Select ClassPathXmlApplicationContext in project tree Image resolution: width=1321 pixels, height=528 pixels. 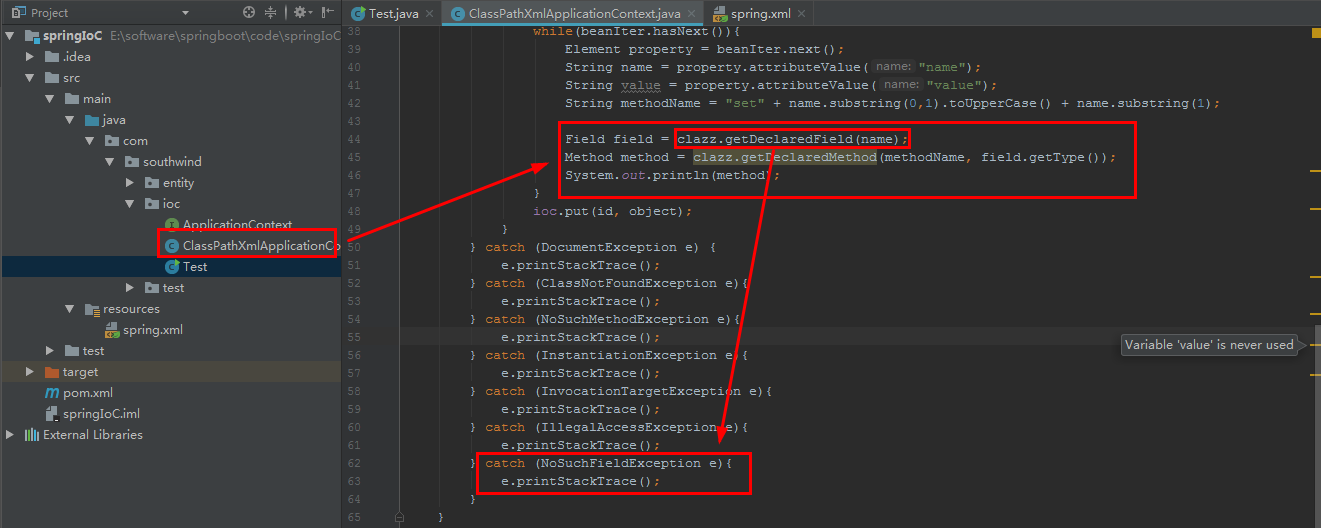[x=260, y=246]
